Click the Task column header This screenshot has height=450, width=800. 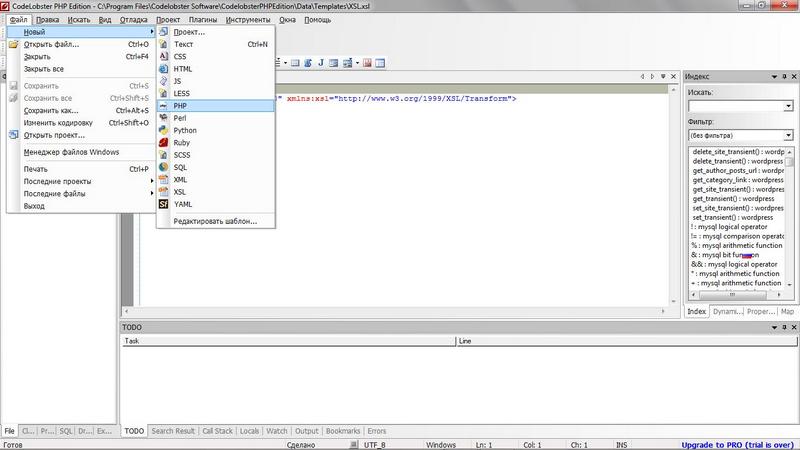(288, 341)
